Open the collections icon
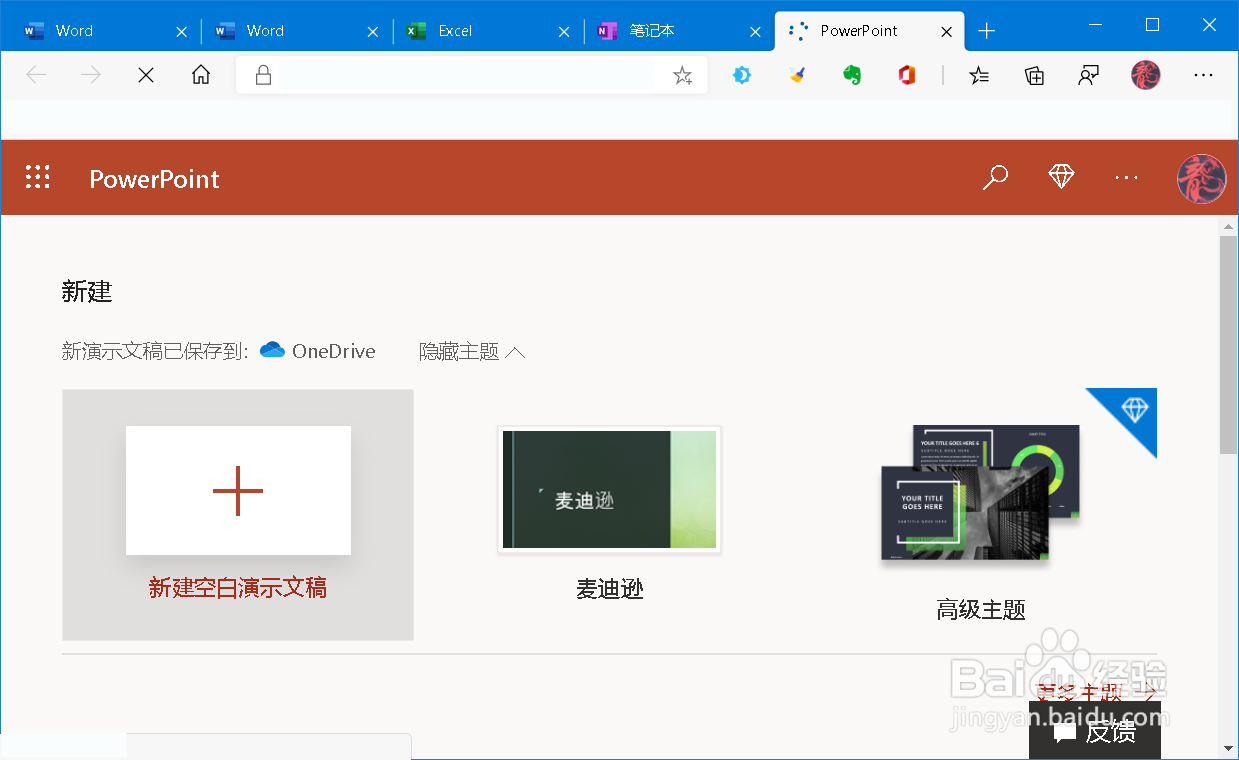The width and height of the screenshot is (1239, 760). [x=1035, y=75]
